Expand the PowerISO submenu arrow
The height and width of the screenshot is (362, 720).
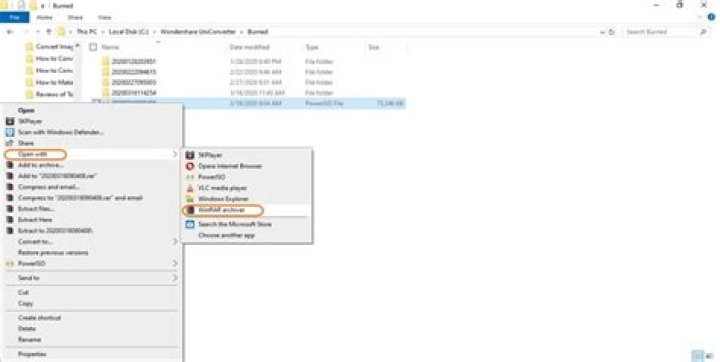point(174,264)
